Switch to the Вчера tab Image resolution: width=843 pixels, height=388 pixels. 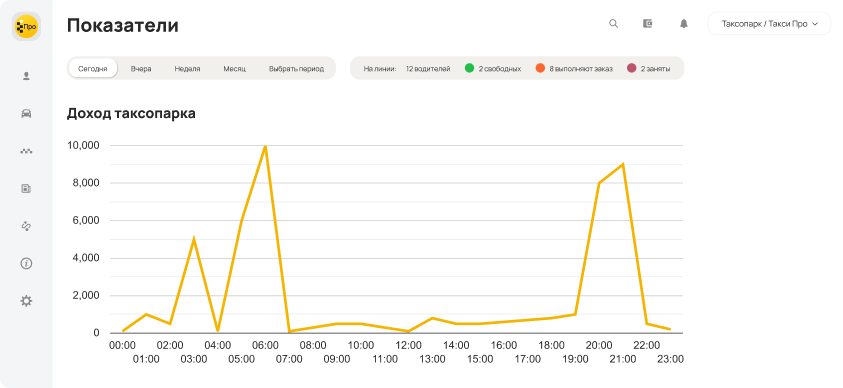point(141,69)
